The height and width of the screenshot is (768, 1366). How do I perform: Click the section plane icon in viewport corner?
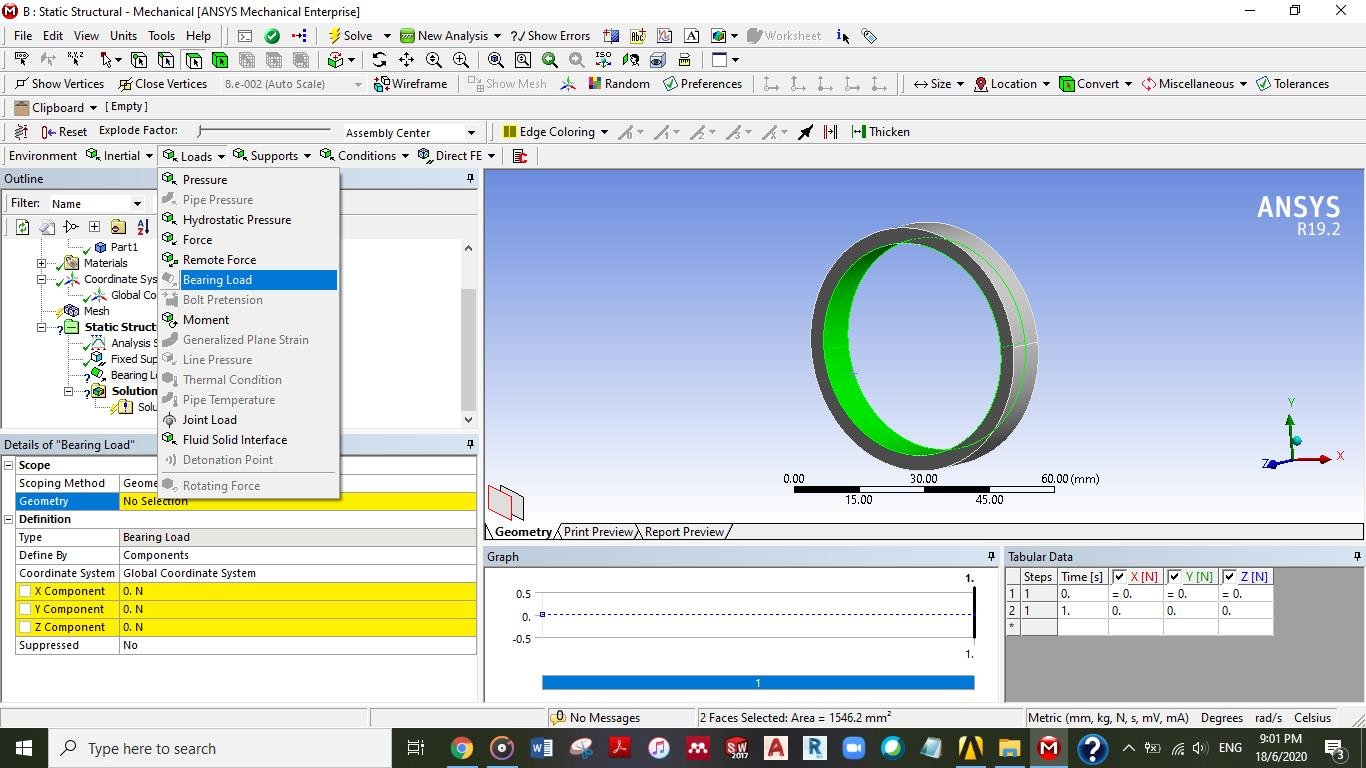coord(505,502)
